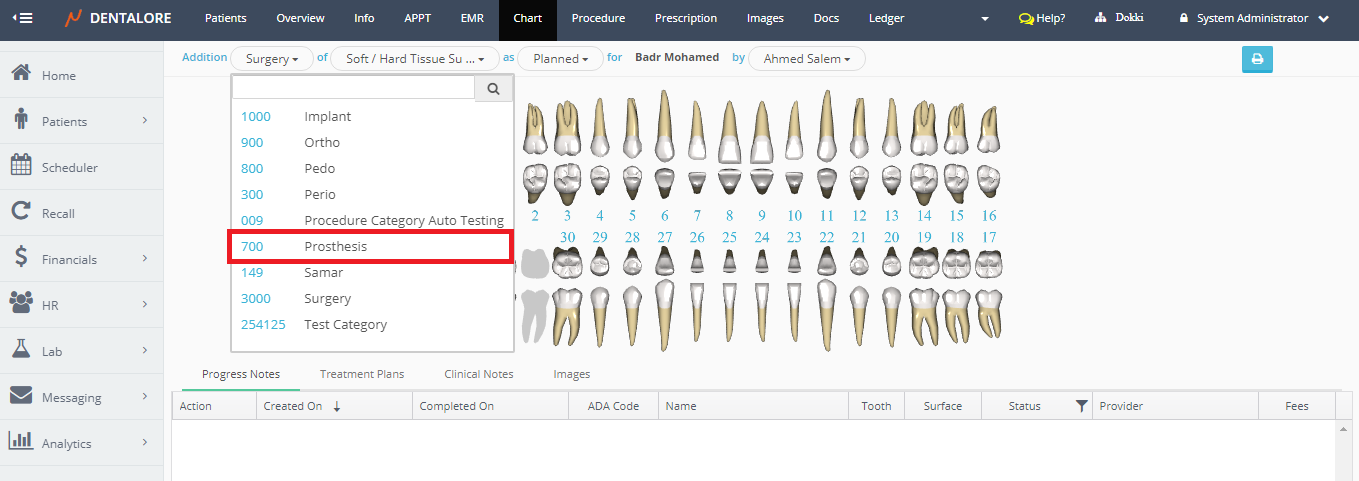Open the Surgery category dropdown
Image resolution: width=1359 pixels, height=481 pixels.
(x=272, y=59)
